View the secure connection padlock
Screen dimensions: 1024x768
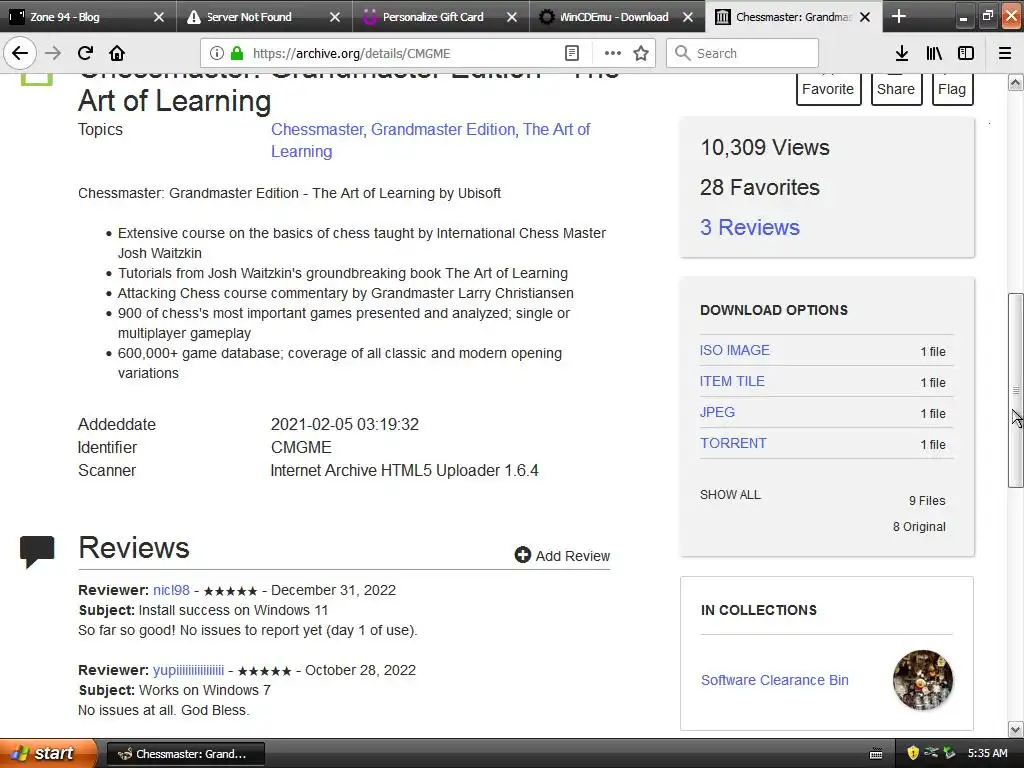point(237,53)
